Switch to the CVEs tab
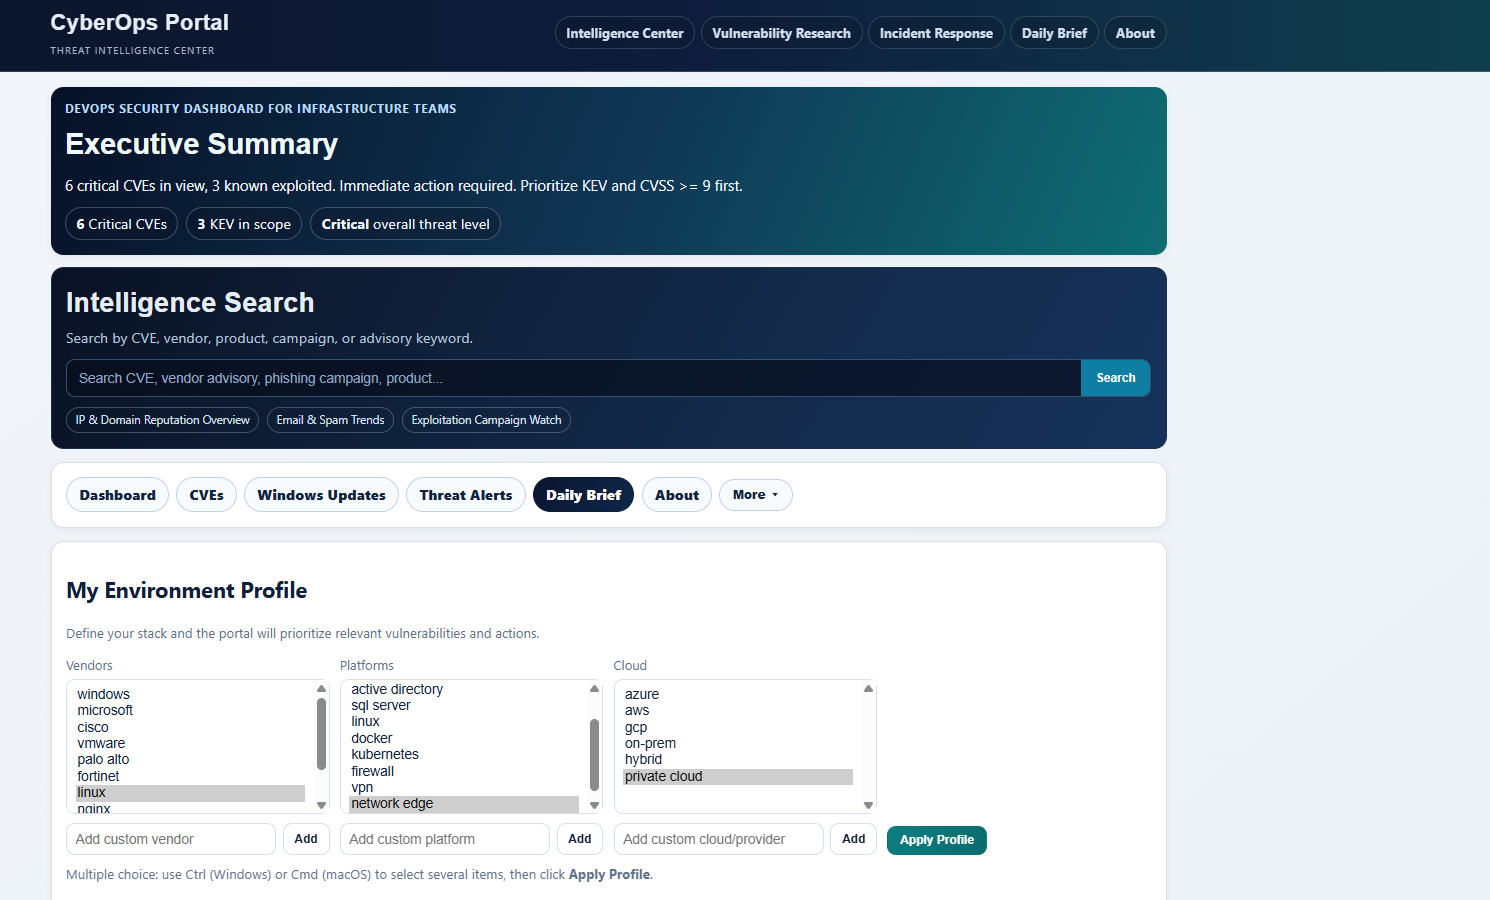 point(206,494)
